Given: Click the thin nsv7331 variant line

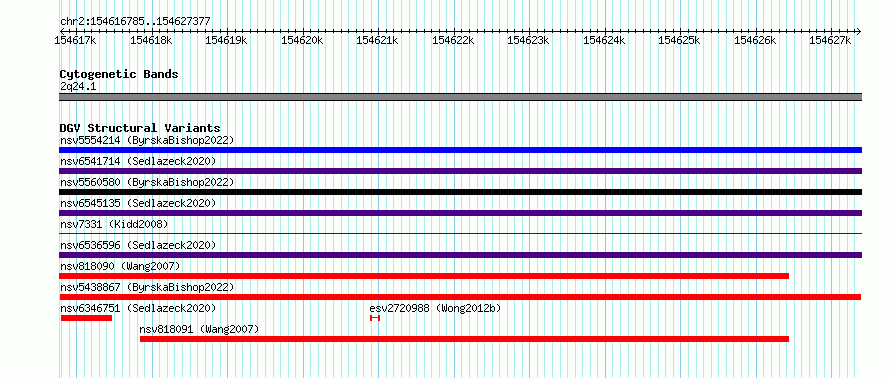Looking at the screenshot, I should pos(460,233).
